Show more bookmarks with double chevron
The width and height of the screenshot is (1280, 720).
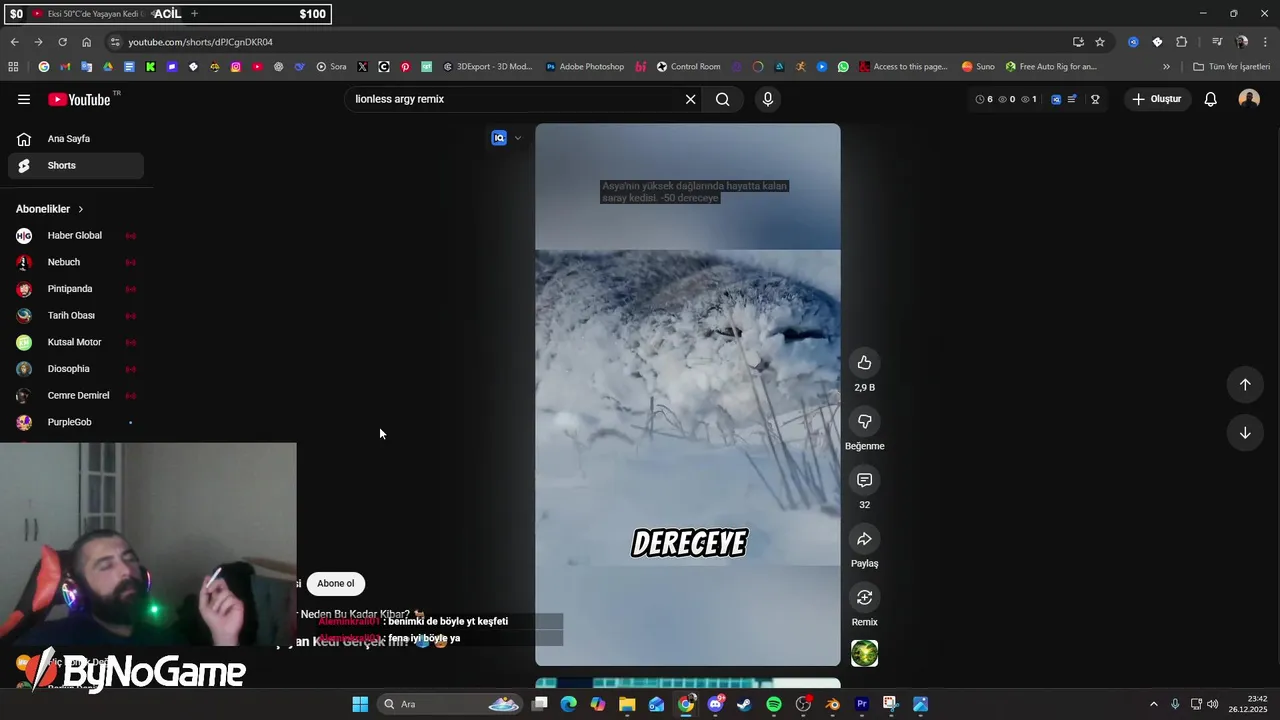[1166, 67]
